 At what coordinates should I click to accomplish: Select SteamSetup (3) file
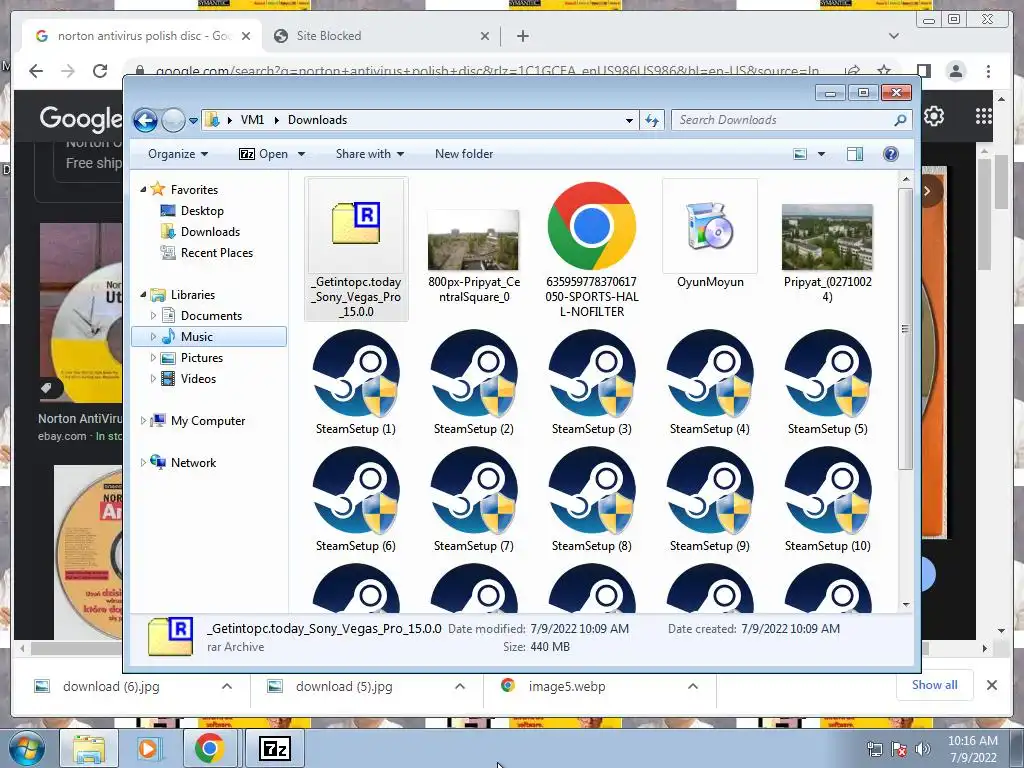click(x=592, y=382)
